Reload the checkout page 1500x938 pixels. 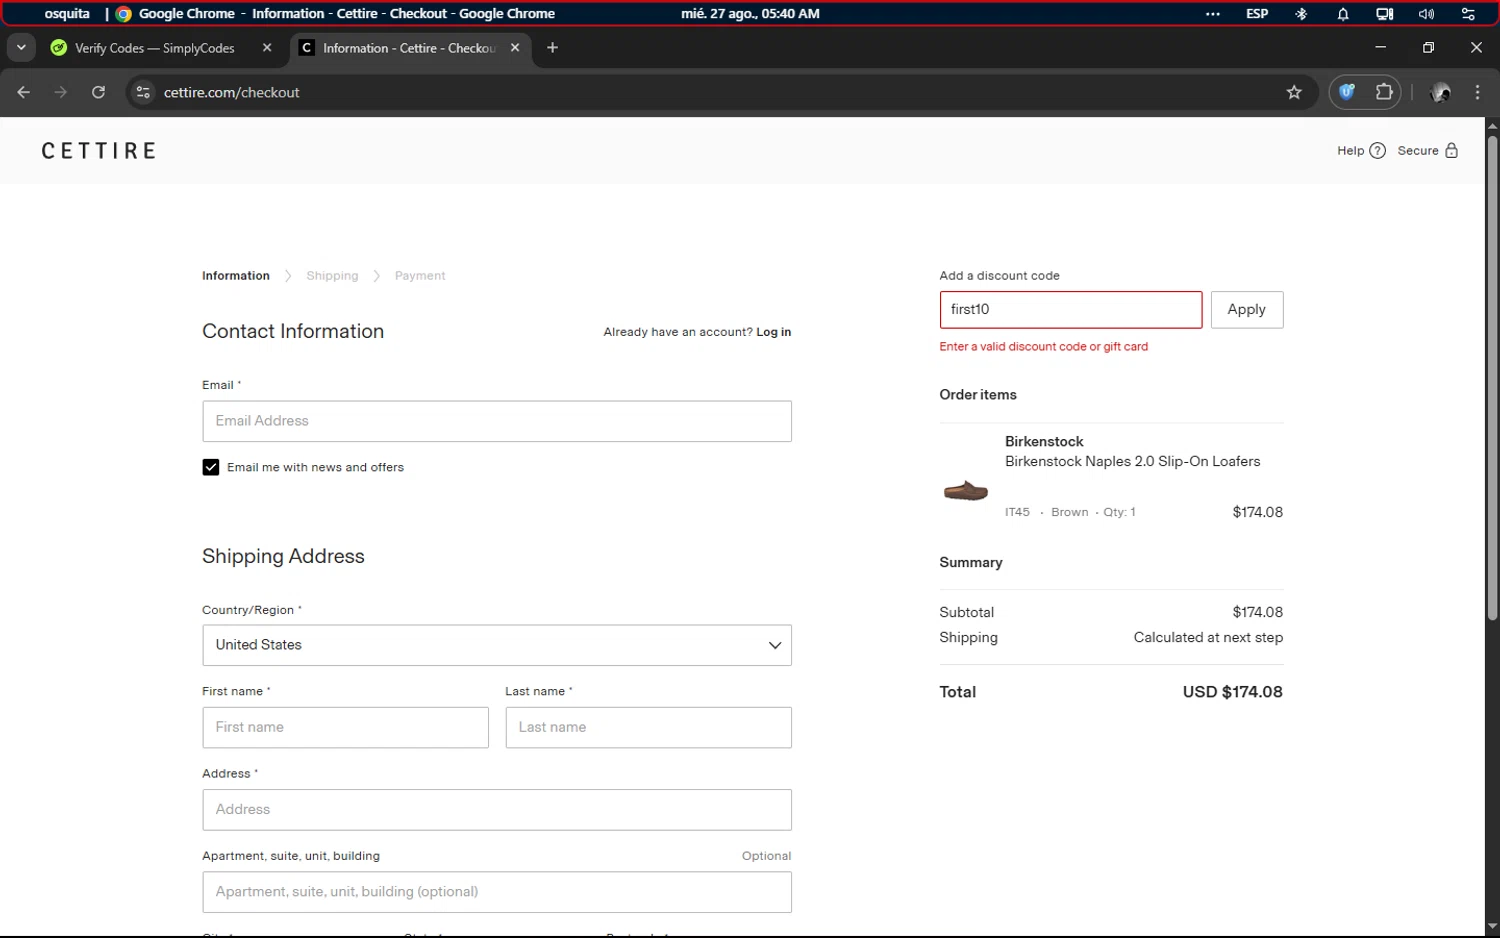tap(98, 92)
